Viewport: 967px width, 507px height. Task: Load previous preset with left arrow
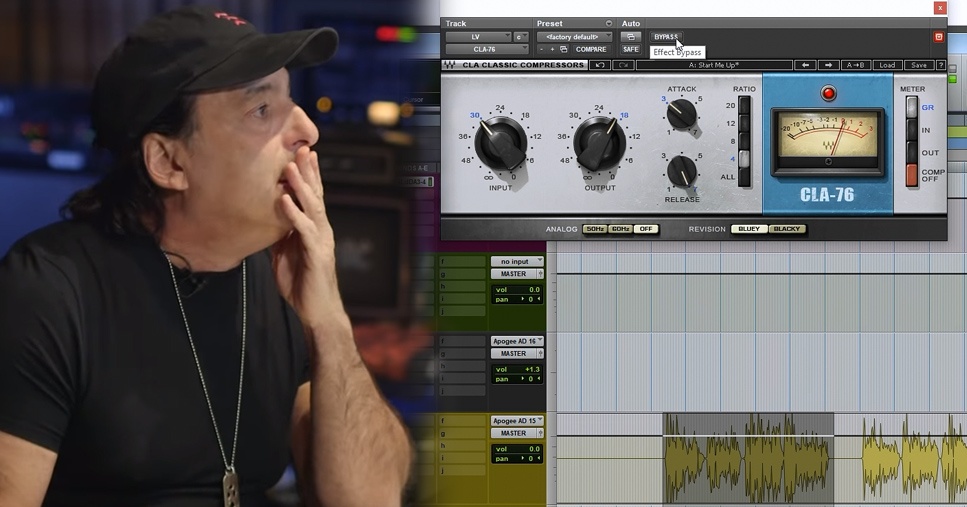pos(806,65)
